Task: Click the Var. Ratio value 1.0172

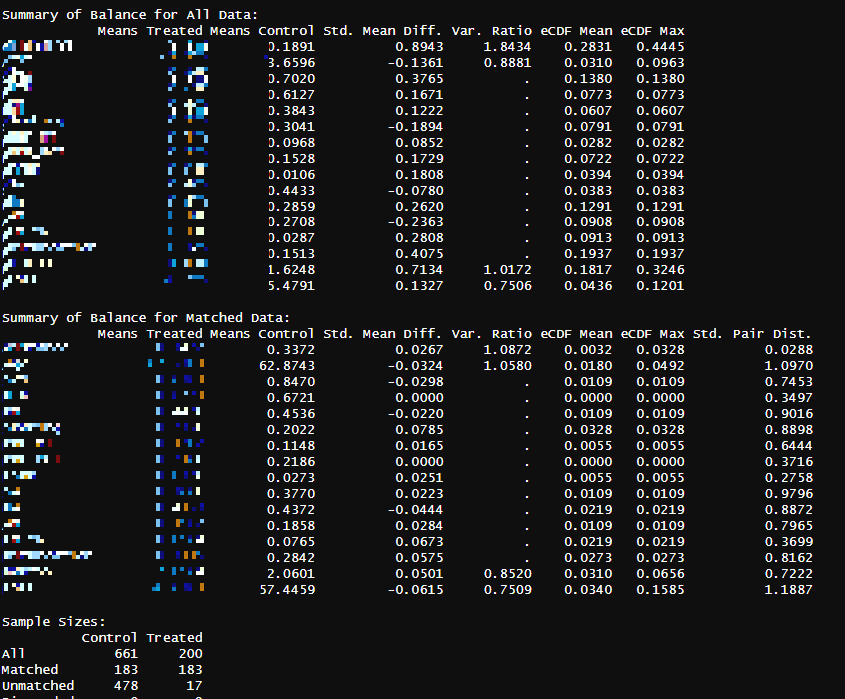Action: click(507, 269)
